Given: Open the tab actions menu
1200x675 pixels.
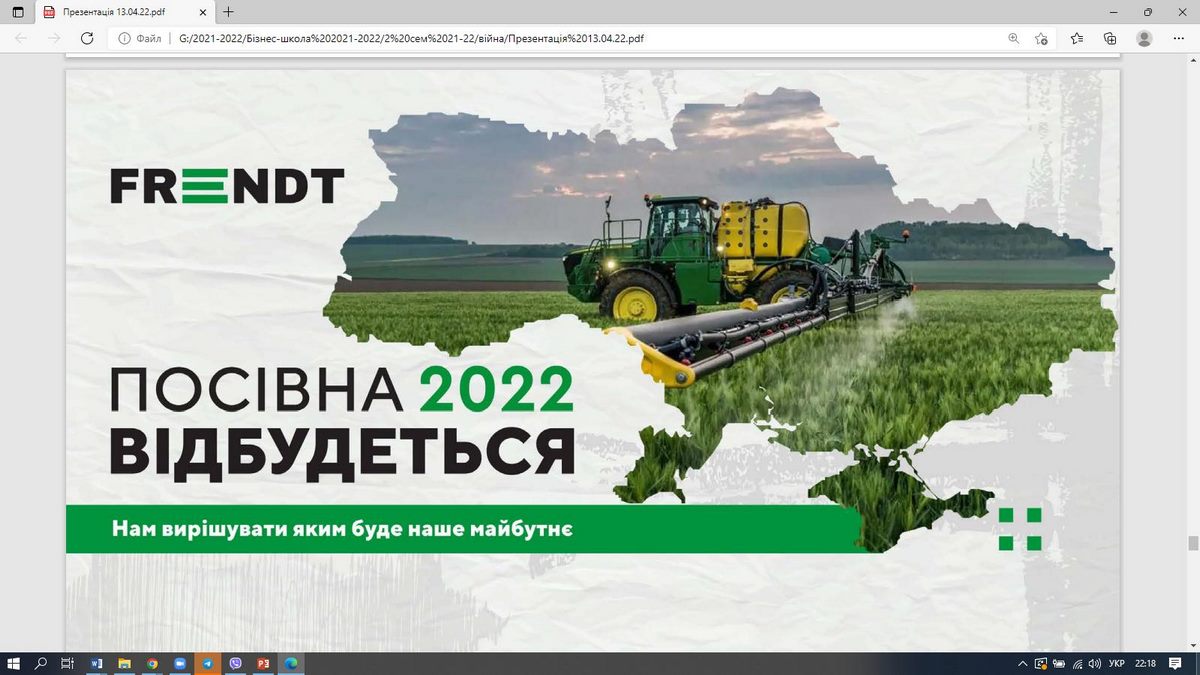Looking at the screenshot, I should click(17, 12).
